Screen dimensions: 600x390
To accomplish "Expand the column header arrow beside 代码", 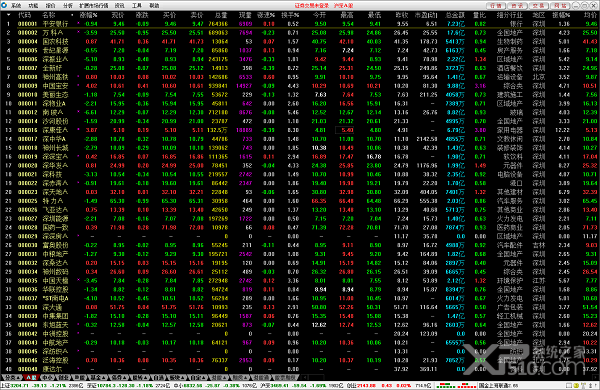I will coord(8,15).
